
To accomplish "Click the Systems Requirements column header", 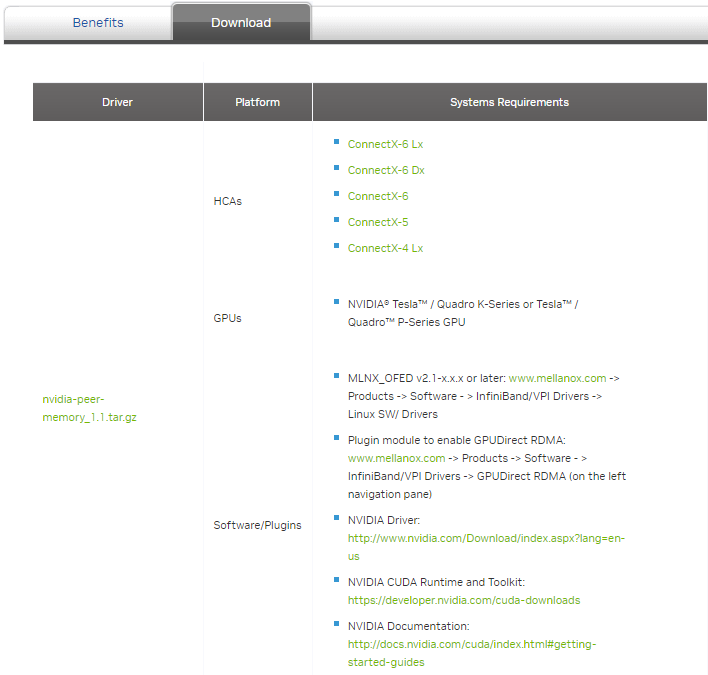I will click(x=509, y=102).
